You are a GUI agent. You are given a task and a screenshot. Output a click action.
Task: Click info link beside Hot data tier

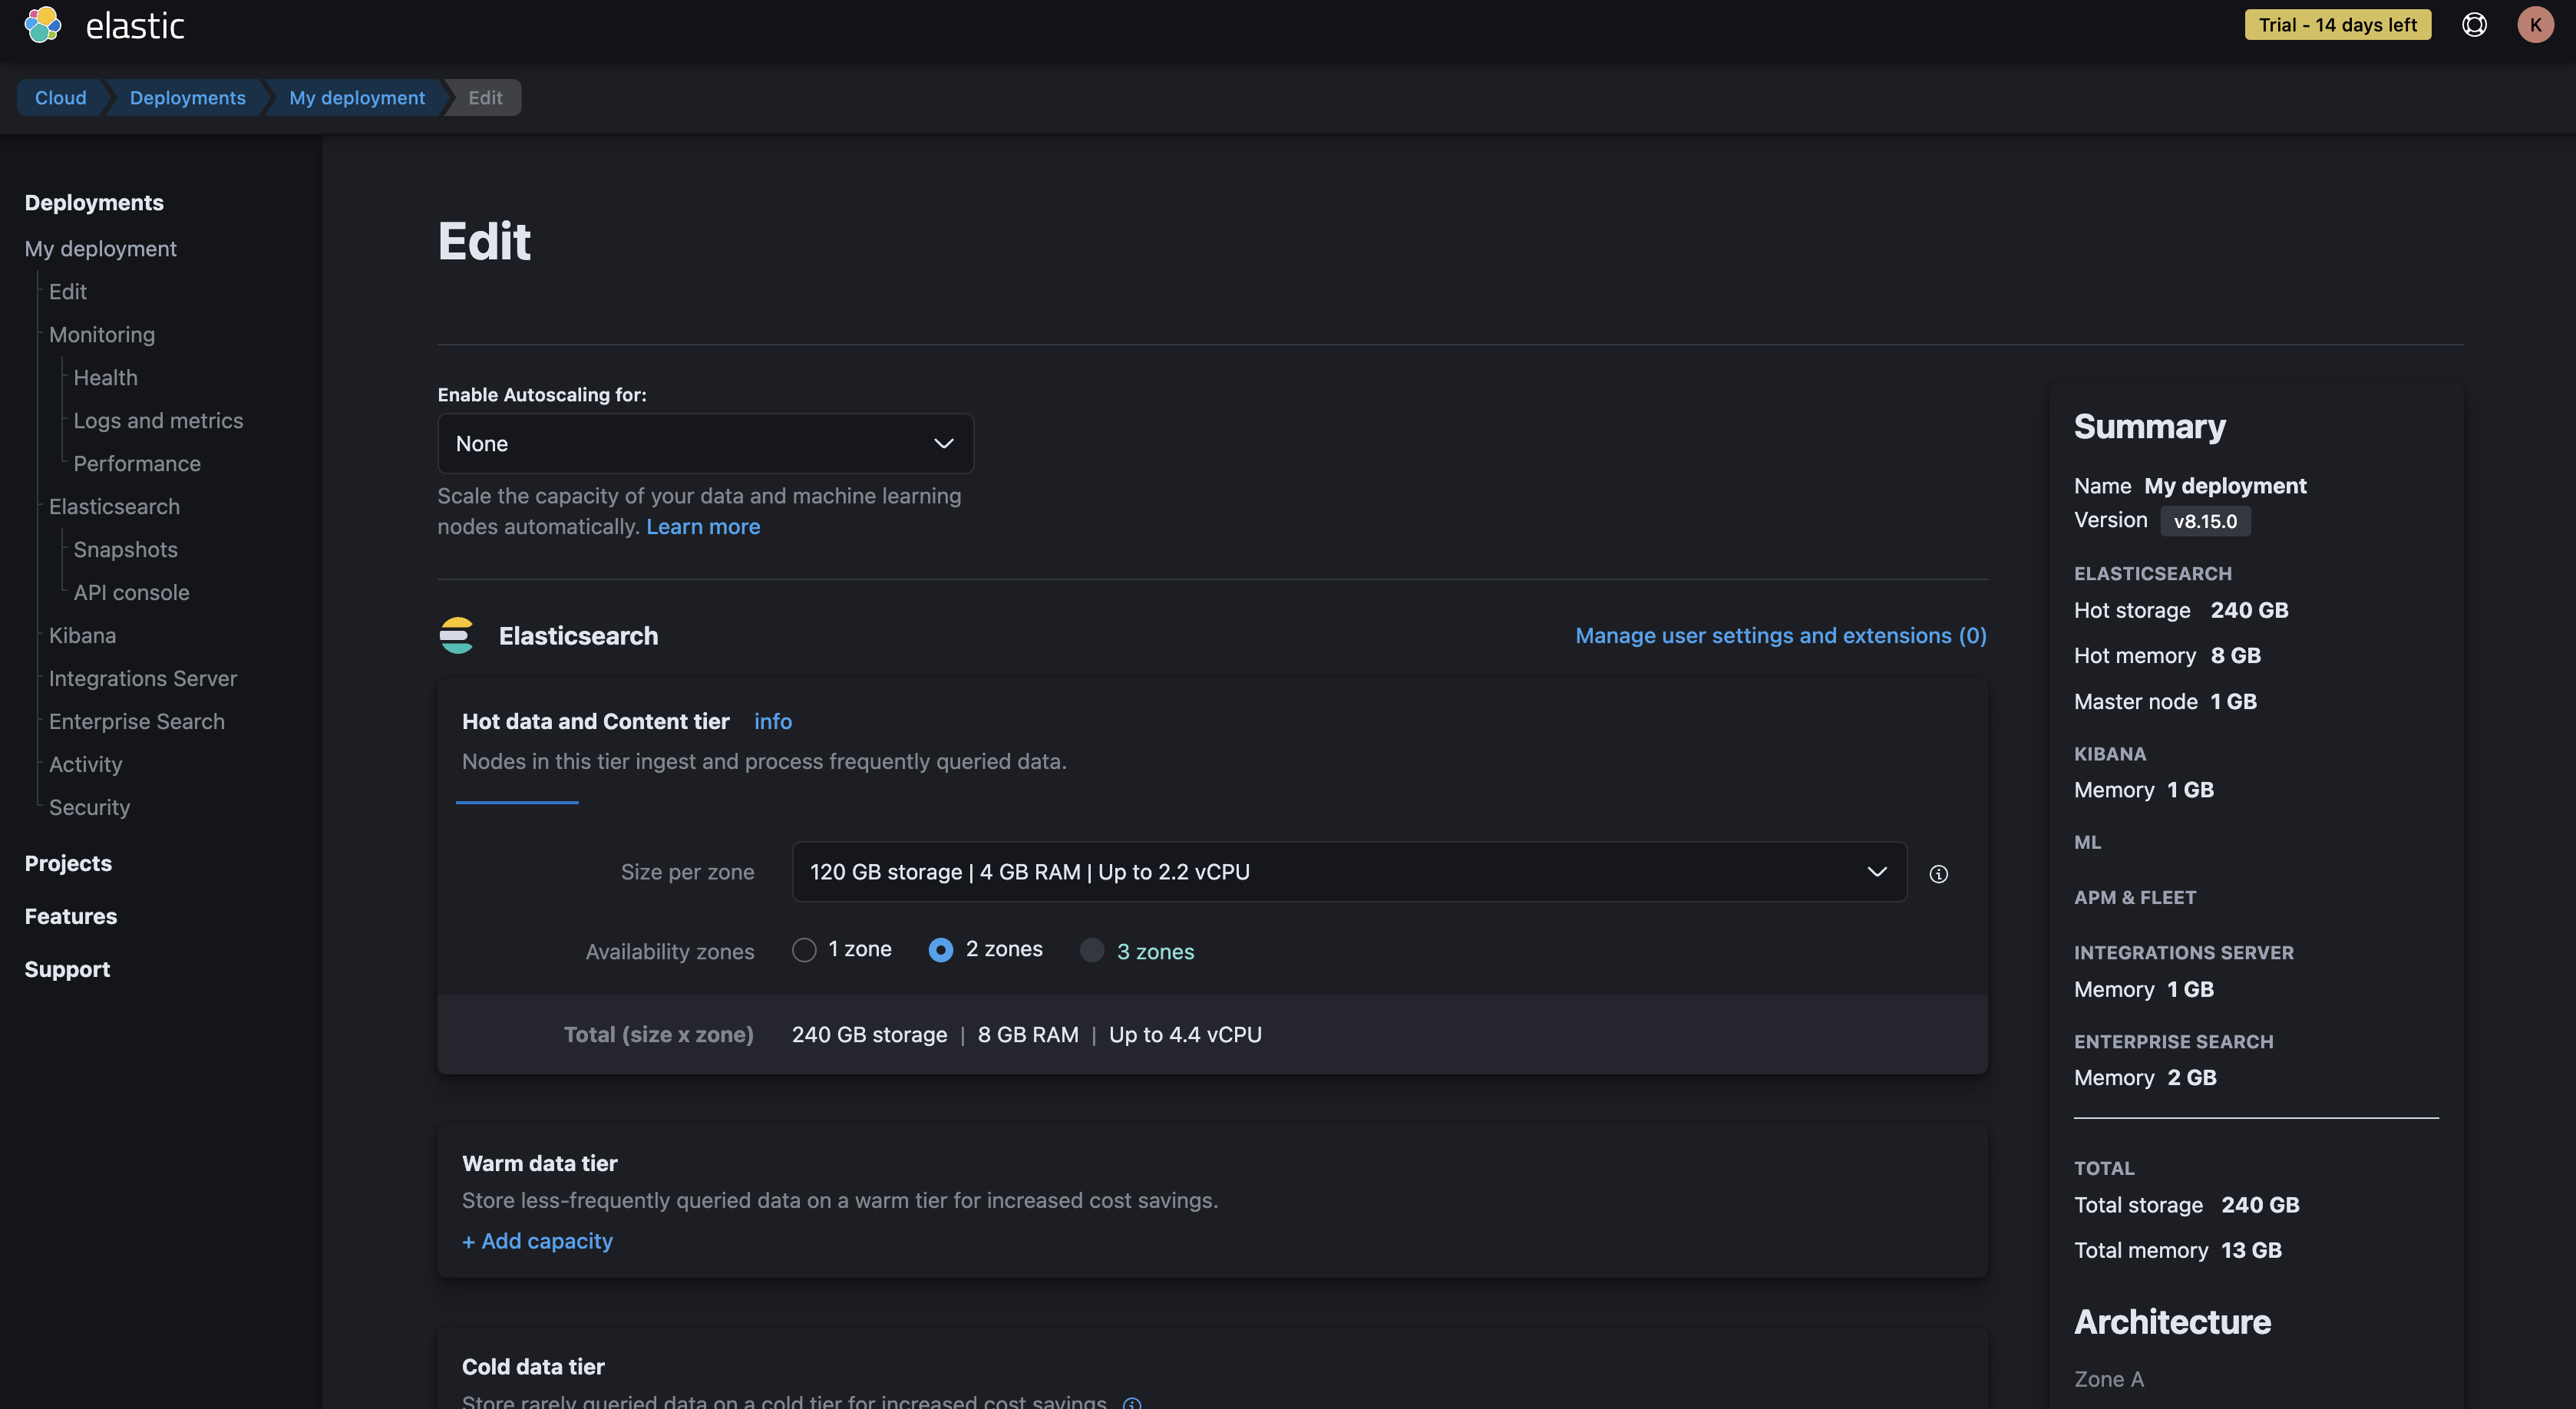(x=773, y=722)
